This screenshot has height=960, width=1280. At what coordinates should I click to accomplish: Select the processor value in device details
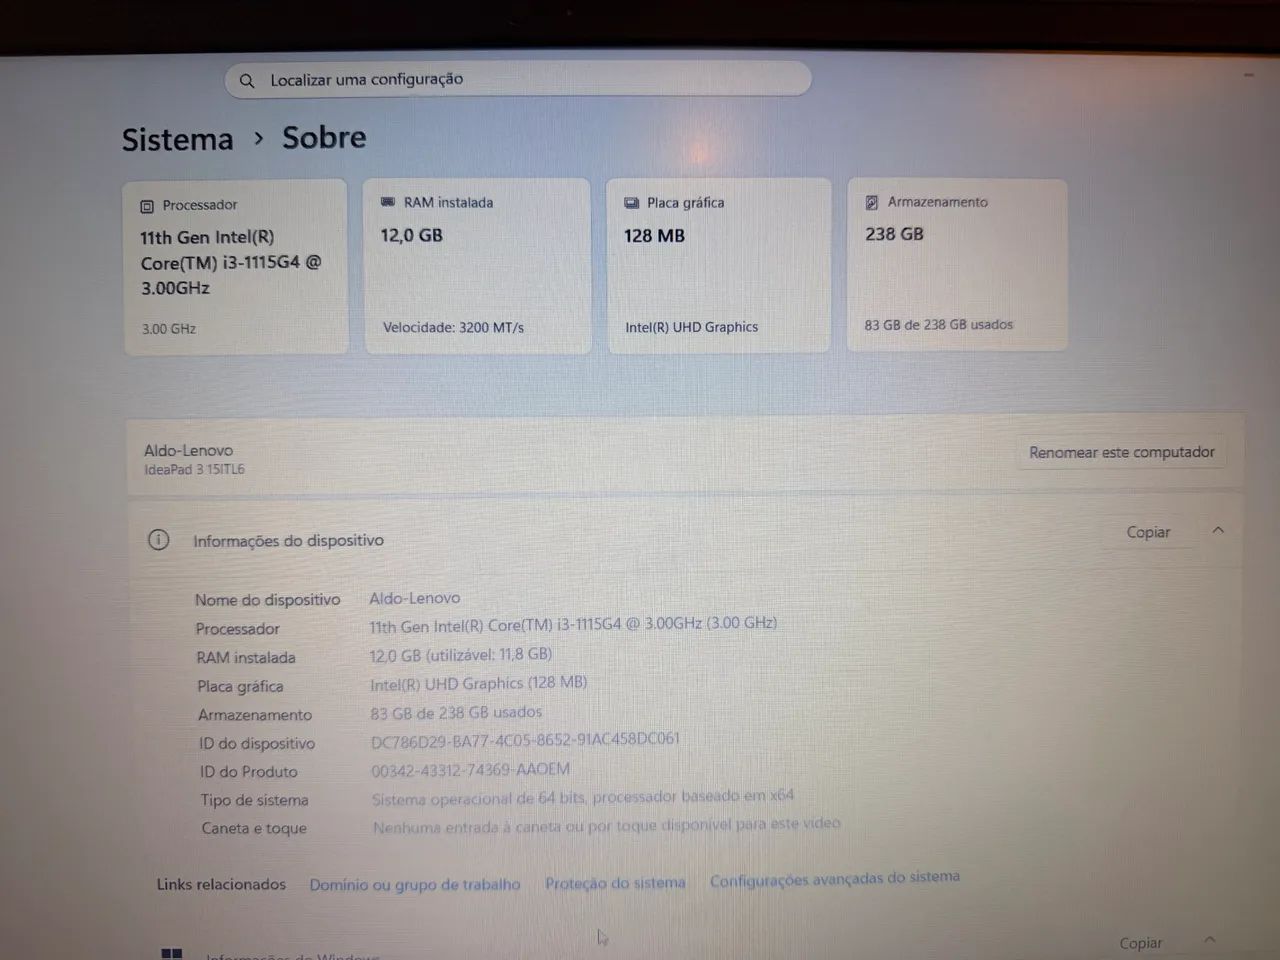point(573,624)
